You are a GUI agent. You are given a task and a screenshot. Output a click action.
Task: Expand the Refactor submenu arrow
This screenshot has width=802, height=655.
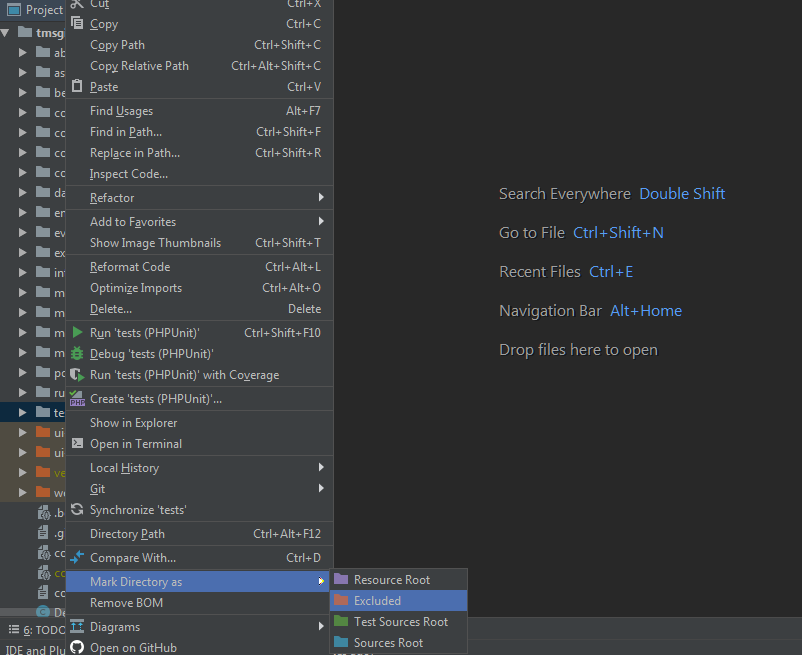pos(321,197)
